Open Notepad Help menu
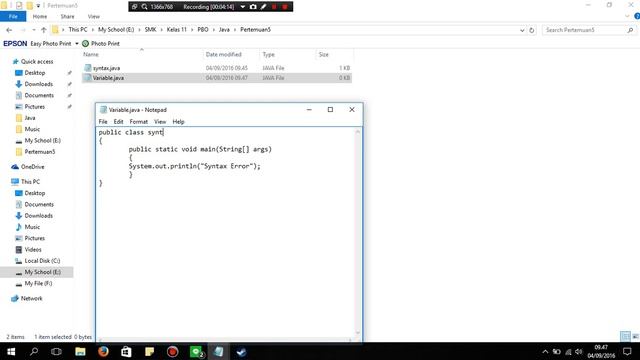Image resolution: width=640 pixels, height=360 pixels. [x=178, y=122]
